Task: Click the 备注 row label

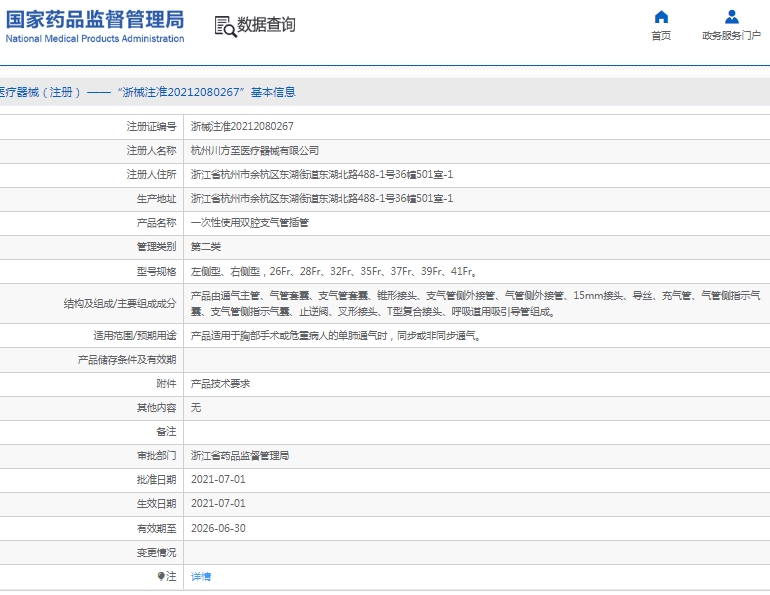Action: pyautogui.click(x=166, y=432)
